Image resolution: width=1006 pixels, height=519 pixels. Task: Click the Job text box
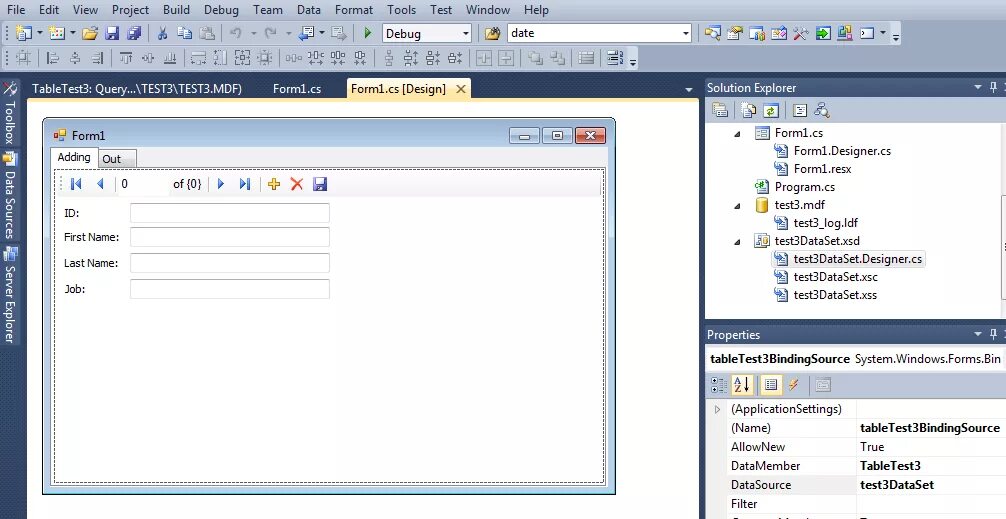point(230,289)
